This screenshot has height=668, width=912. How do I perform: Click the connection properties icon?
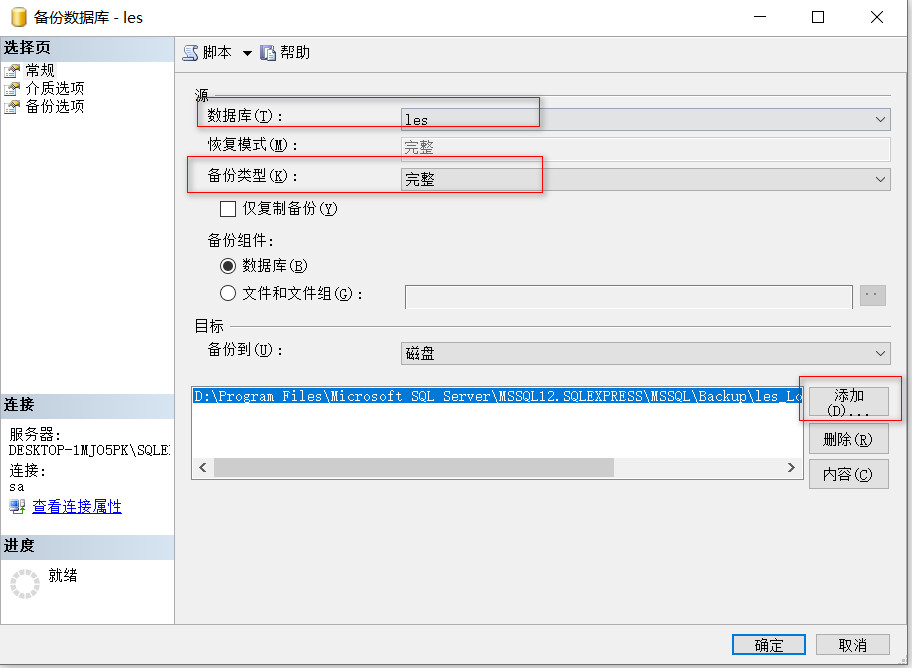point(17,507)
